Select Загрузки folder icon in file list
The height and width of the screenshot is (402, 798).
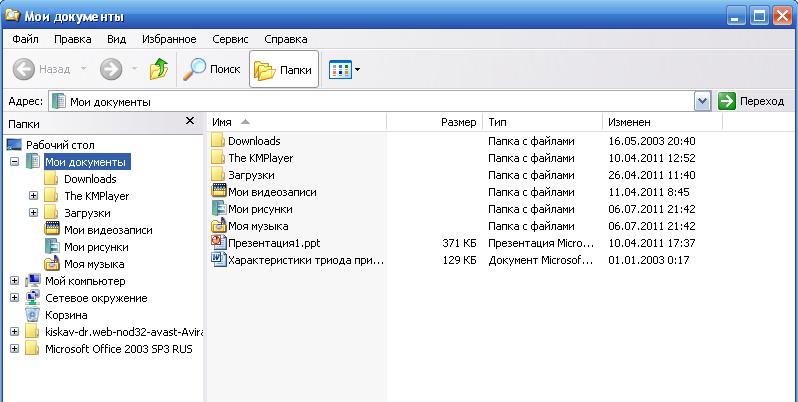[x=218, y=175]
